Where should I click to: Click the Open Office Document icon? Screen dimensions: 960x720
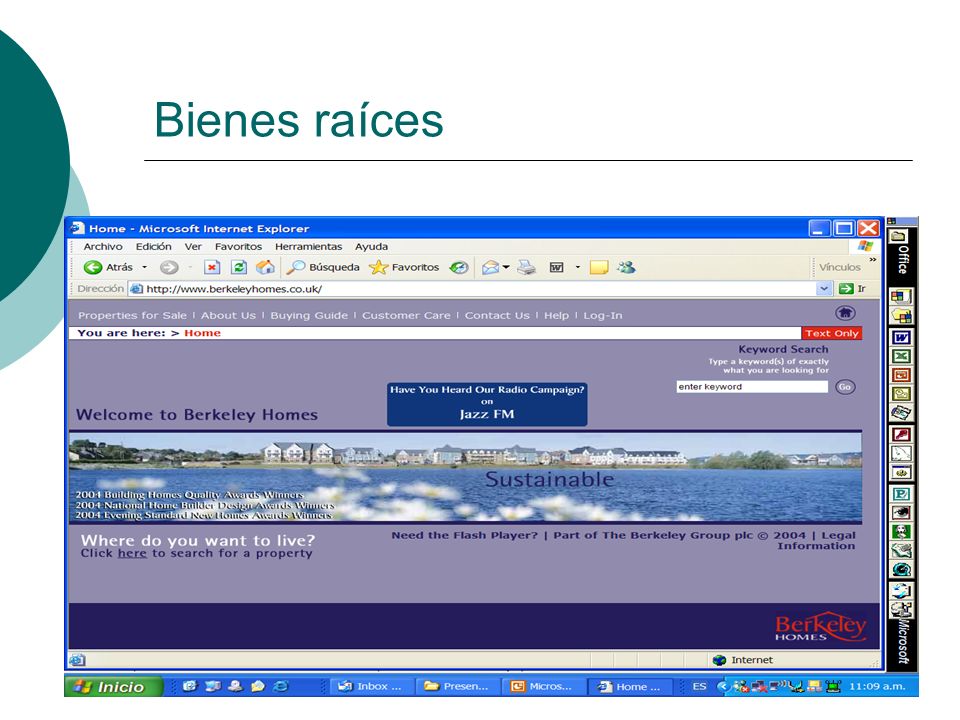click(901, 316)
